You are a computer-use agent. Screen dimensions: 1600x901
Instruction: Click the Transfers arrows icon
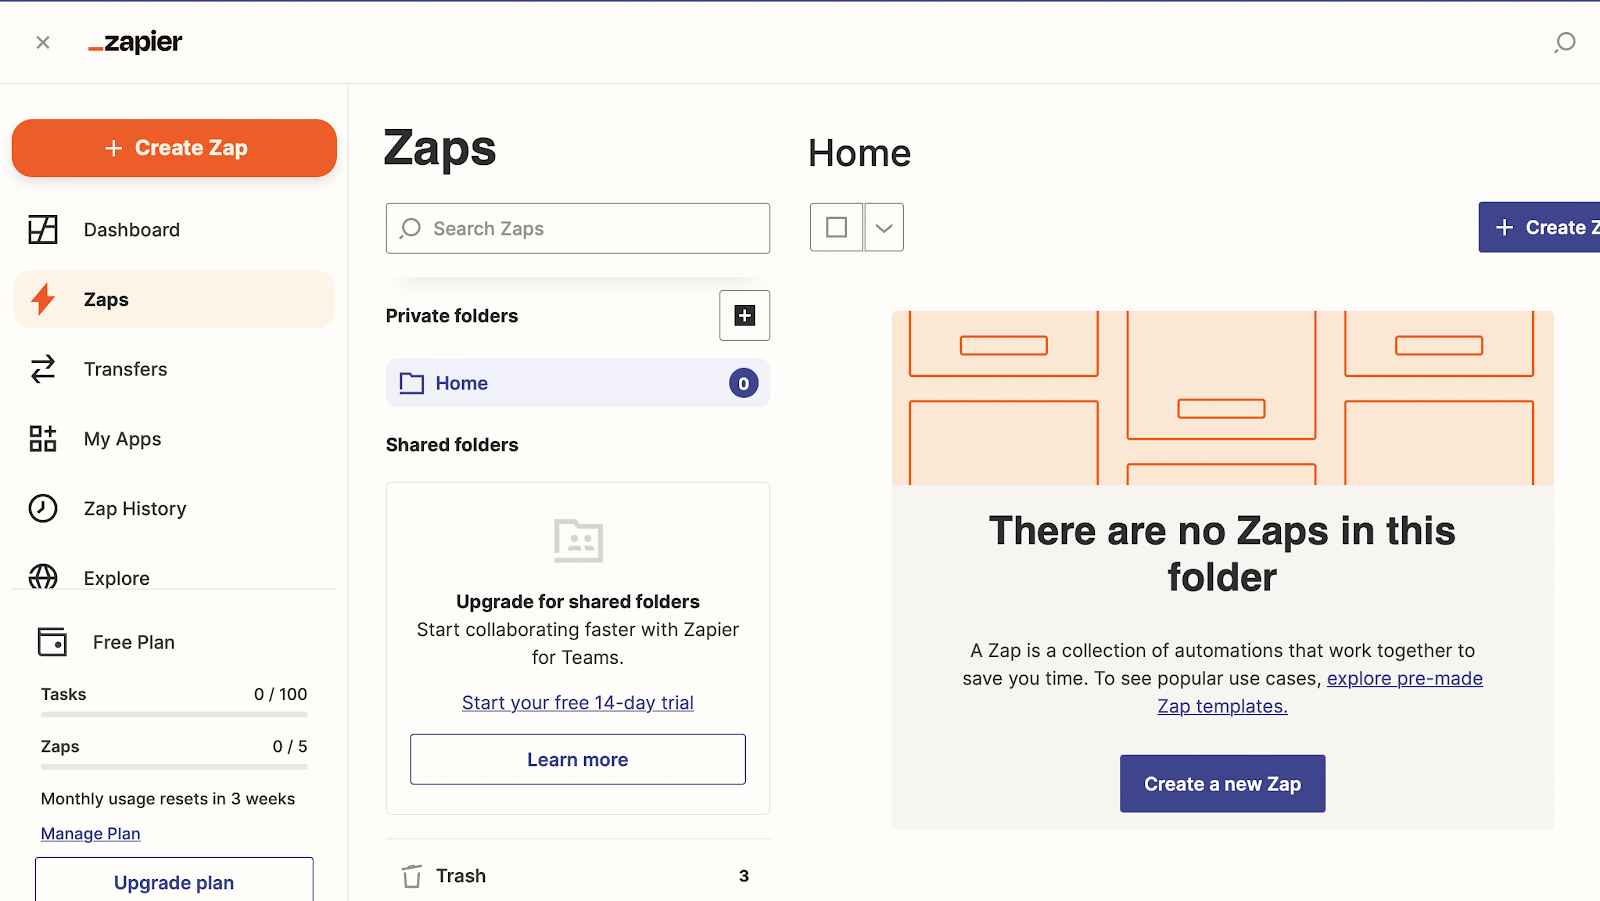pos(43,369)
